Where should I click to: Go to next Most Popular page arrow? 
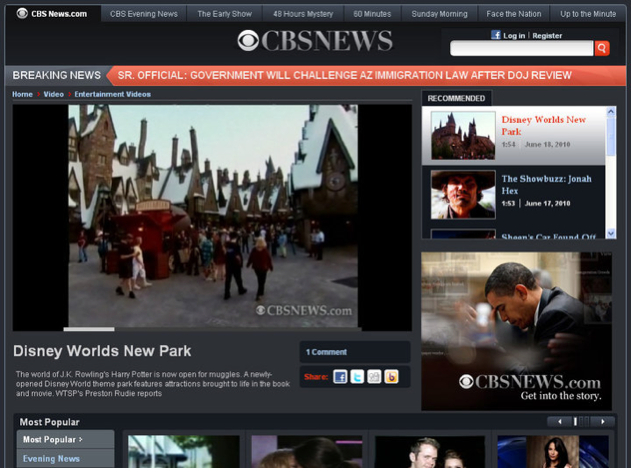(x=601, y=422)
